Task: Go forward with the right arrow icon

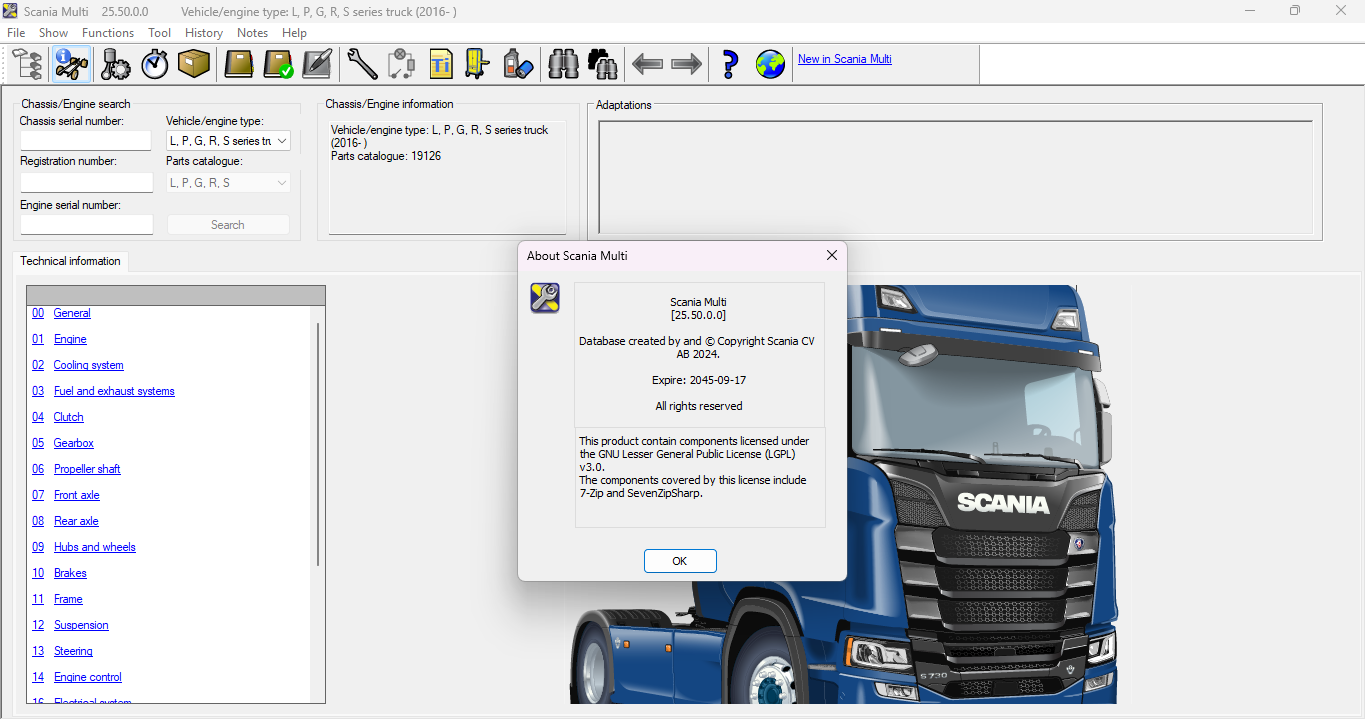Action: 687,65
